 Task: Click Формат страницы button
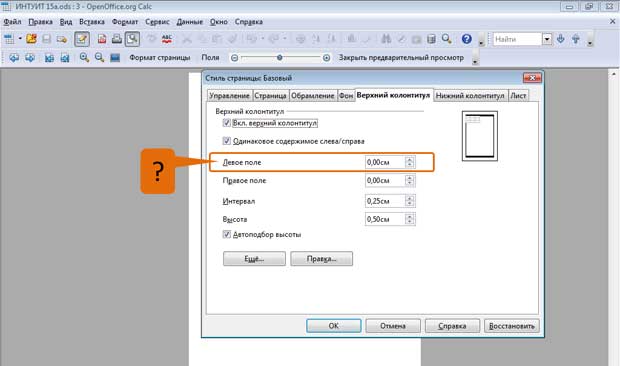click(x=160, y=58)
